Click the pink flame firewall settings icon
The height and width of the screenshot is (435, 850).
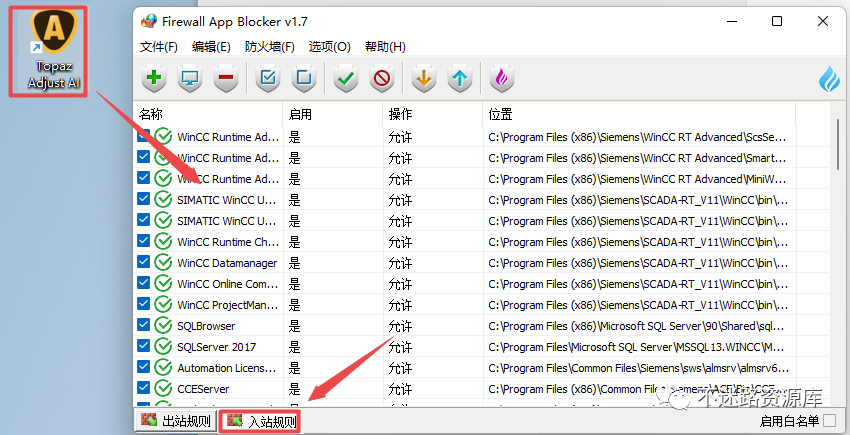502,79
